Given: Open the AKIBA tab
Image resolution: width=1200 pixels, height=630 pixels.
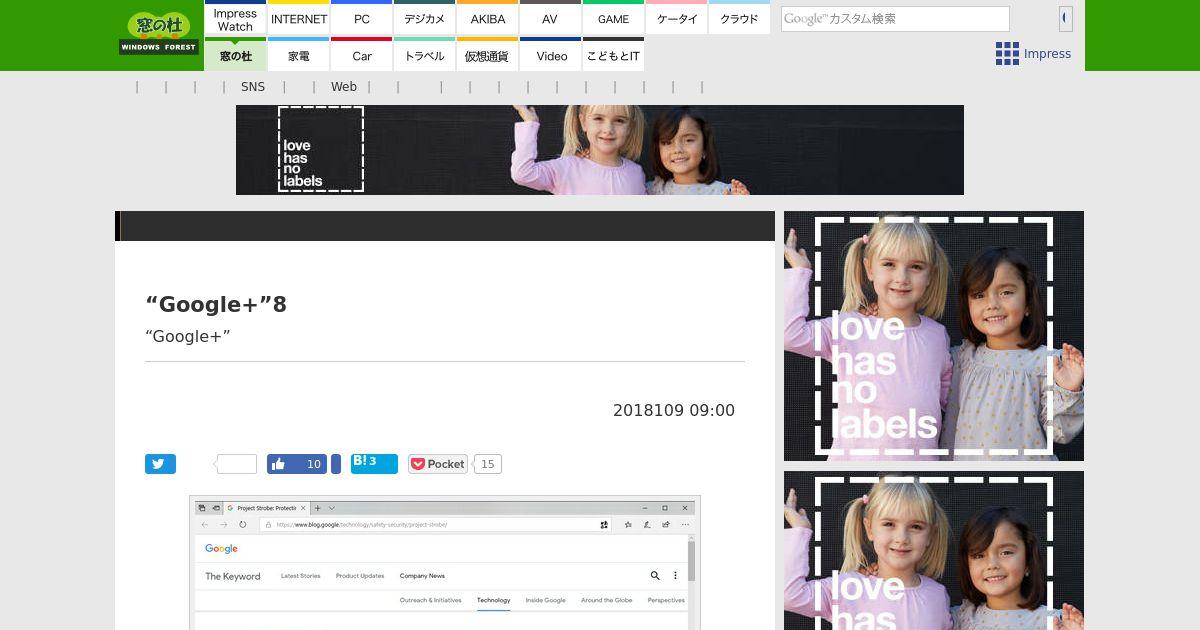Looking at the screenshot, I should (x=487, y=18).
